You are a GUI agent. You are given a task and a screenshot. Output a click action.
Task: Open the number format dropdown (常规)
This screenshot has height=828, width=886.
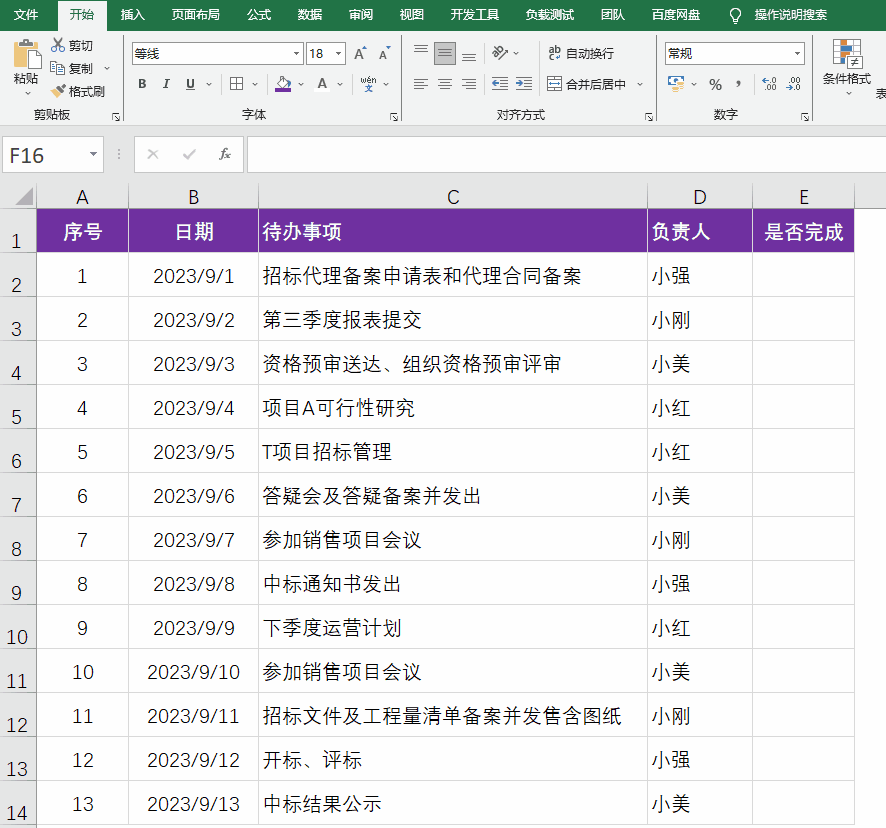797,54
